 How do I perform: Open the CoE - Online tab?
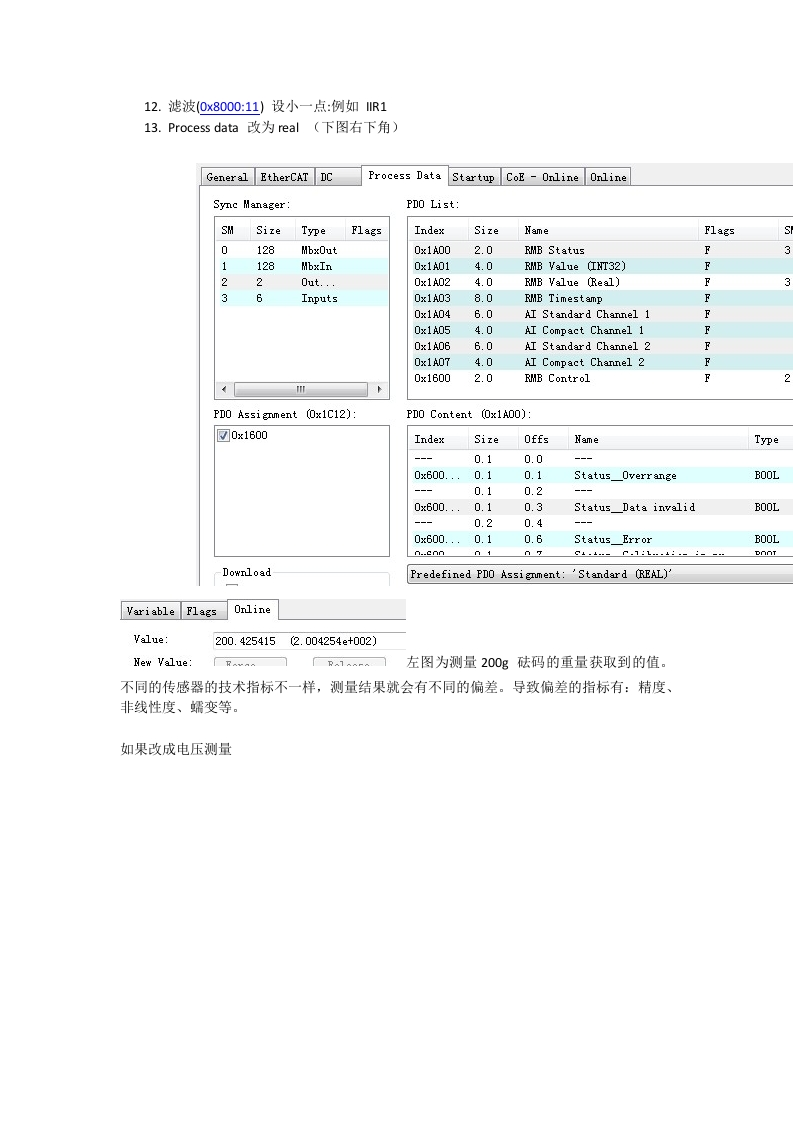(541, 177)
